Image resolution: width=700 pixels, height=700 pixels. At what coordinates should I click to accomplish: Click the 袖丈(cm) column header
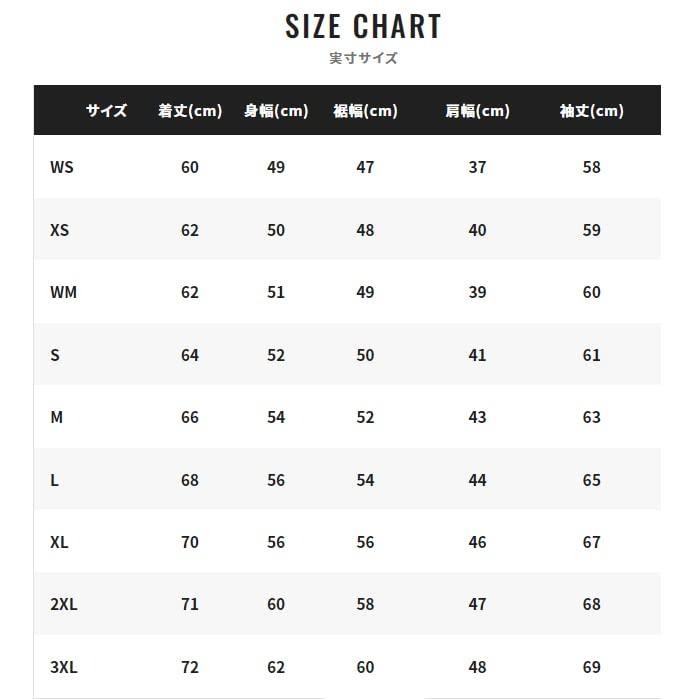point(591,111)
